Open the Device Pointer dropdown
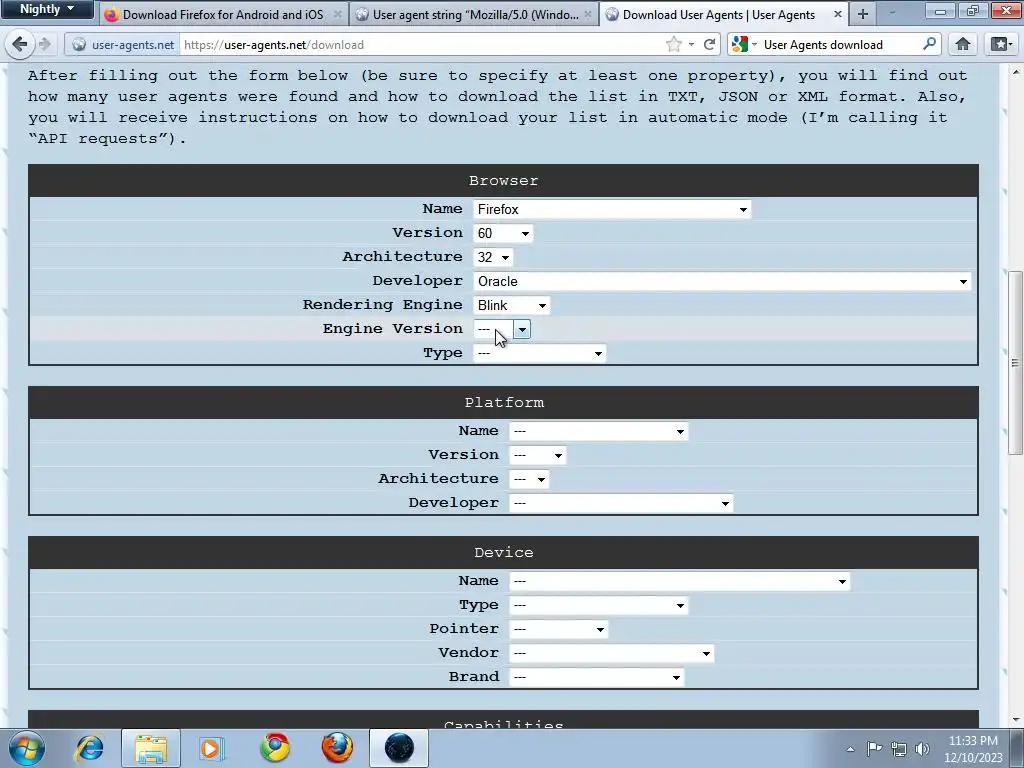1024x768 pixels. pos(558,630)
